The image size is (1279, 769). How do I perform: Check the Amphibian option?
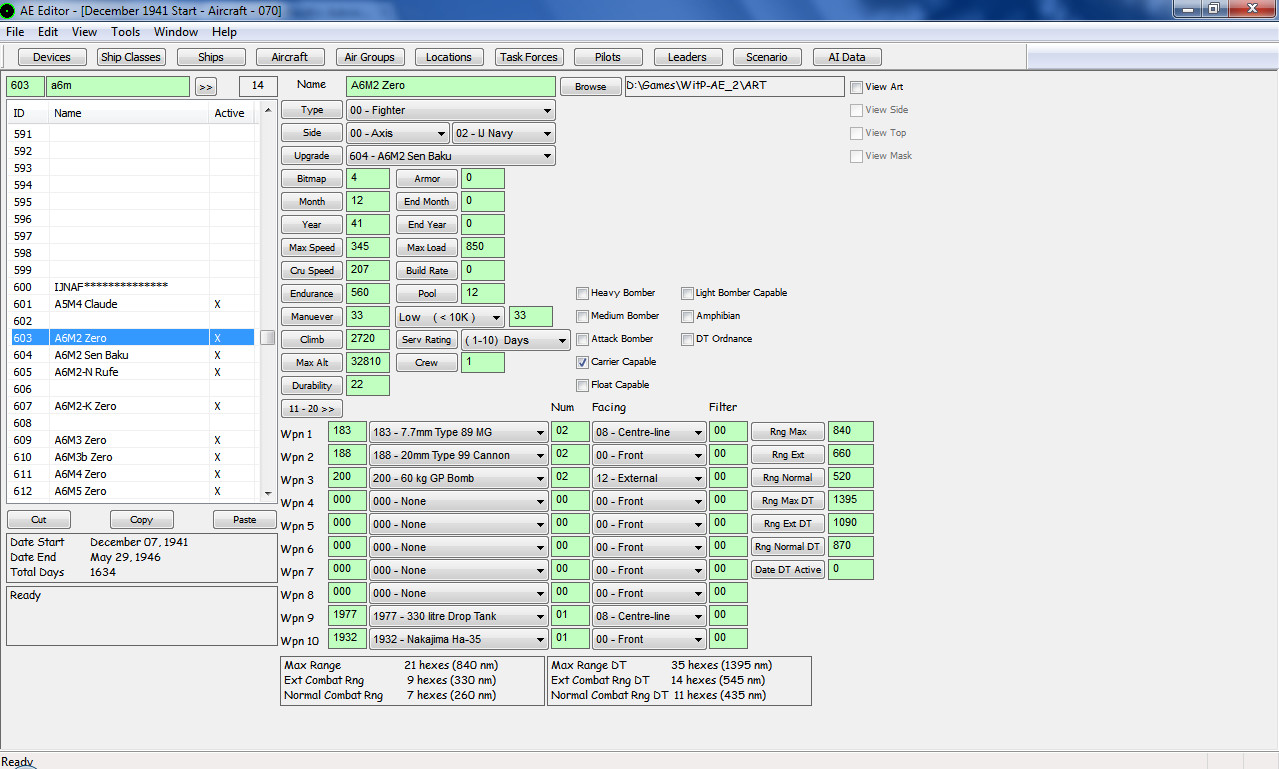click(688, 316)
